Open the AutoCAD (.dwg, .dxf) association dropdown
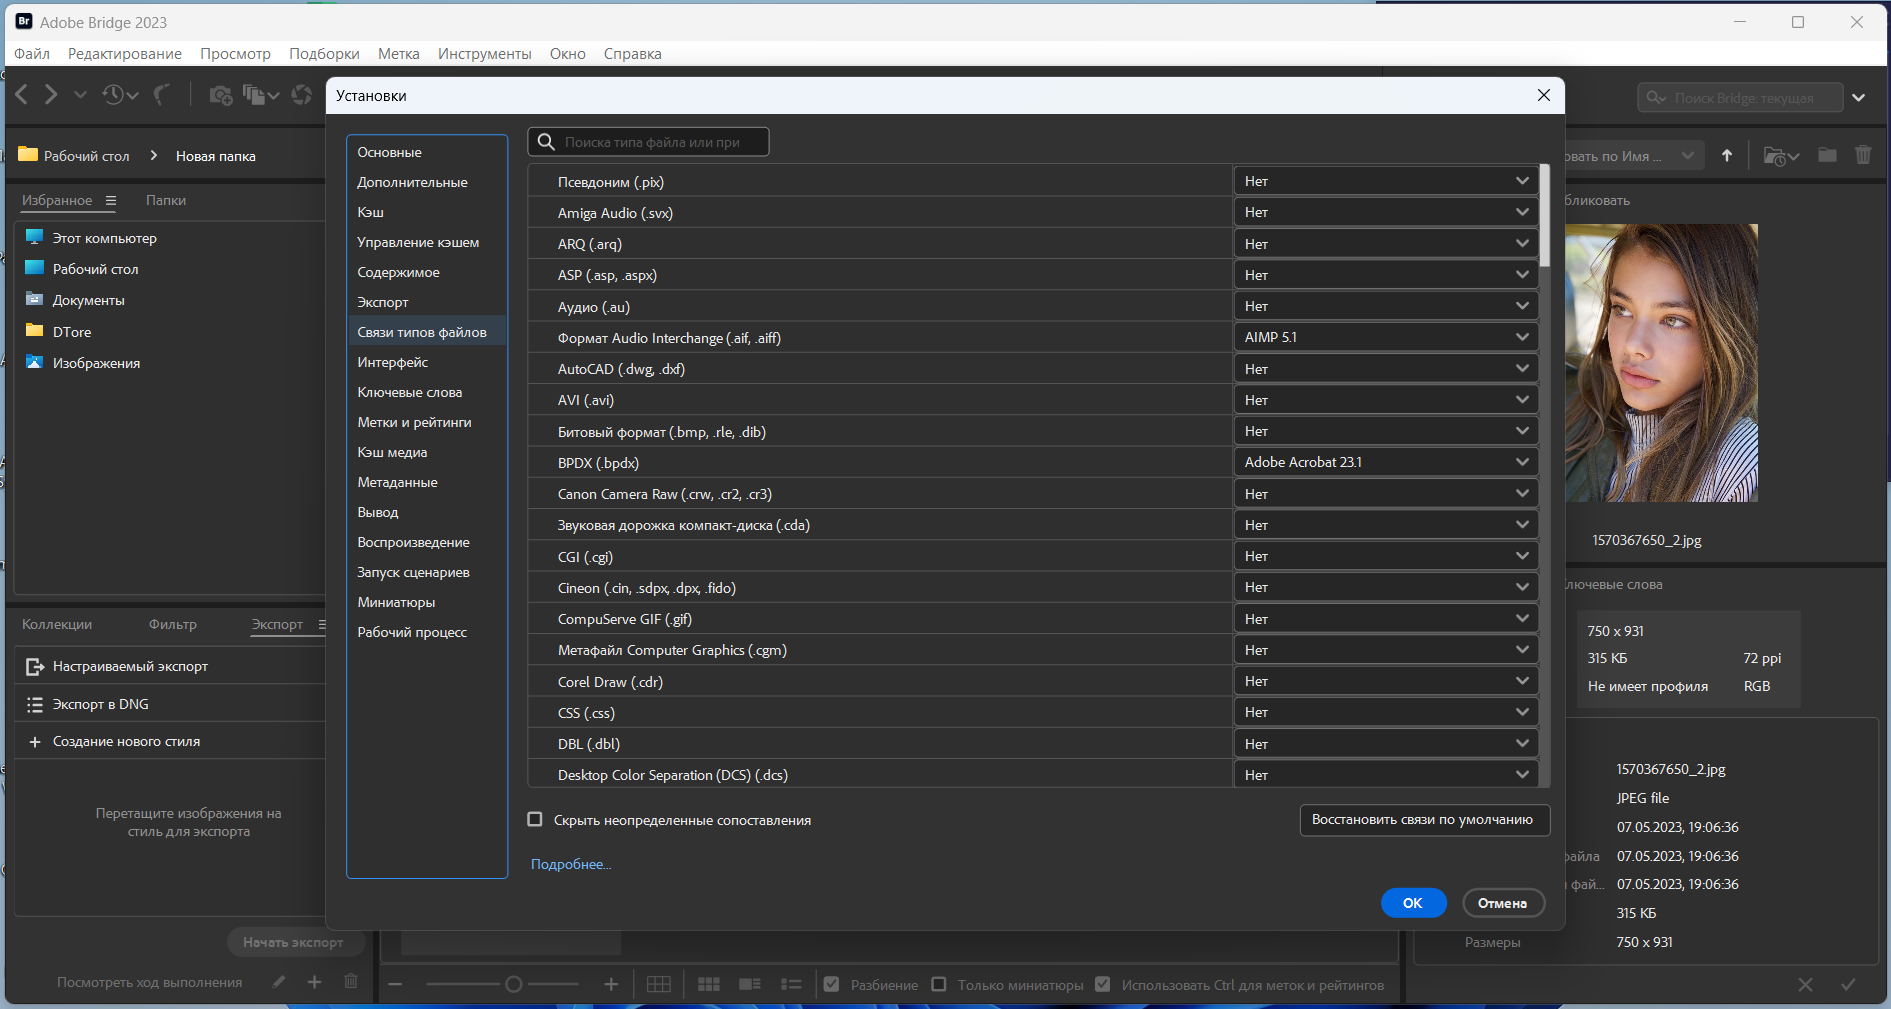1891x1009 pixels. 1386,369
